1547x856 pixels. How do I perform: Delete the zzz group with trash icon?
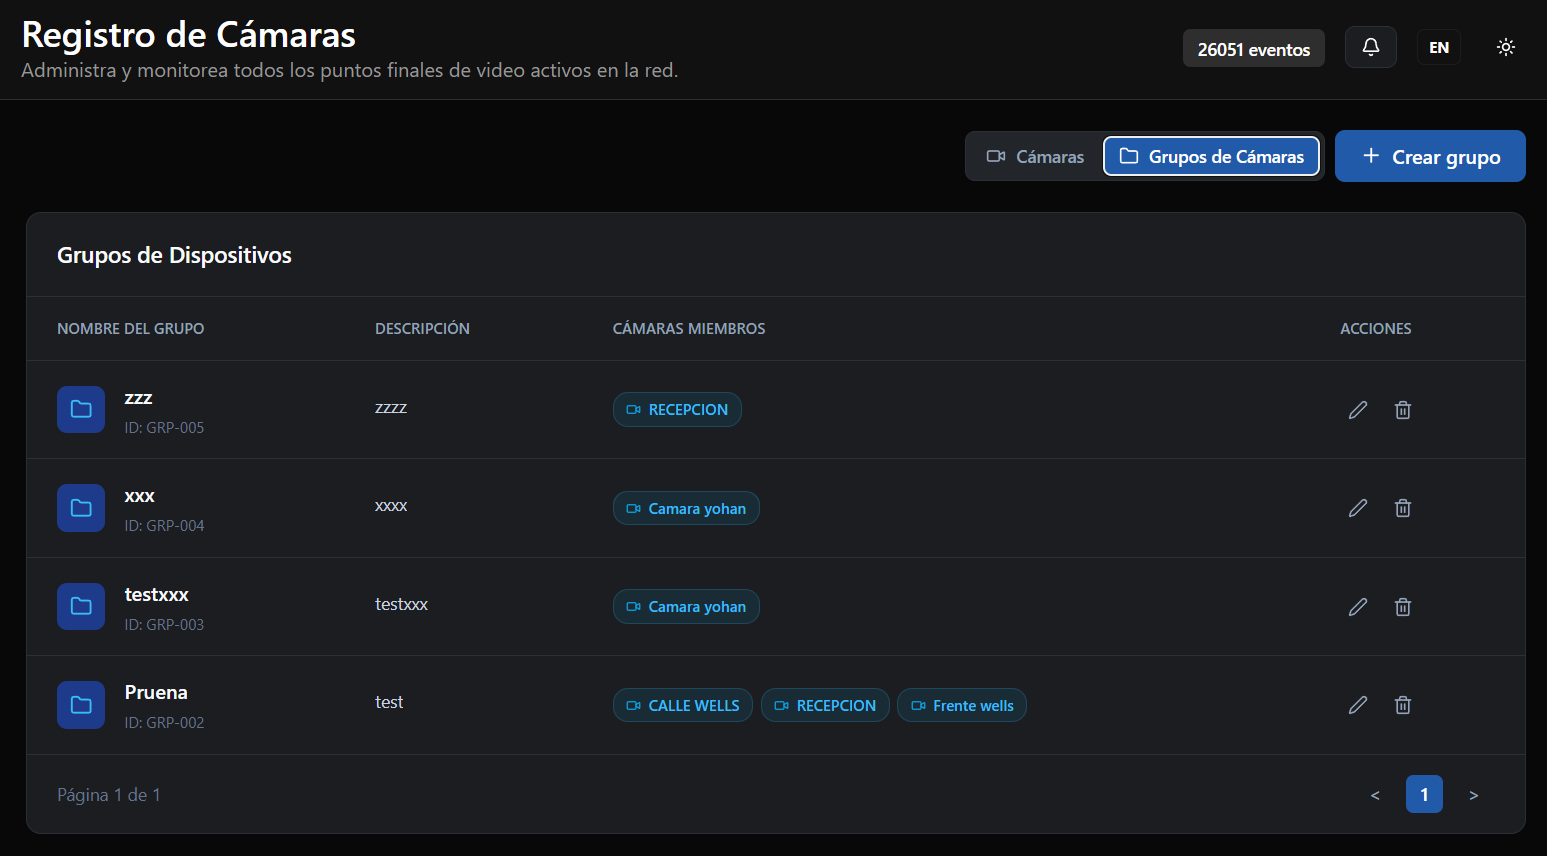coord(1403,410)
